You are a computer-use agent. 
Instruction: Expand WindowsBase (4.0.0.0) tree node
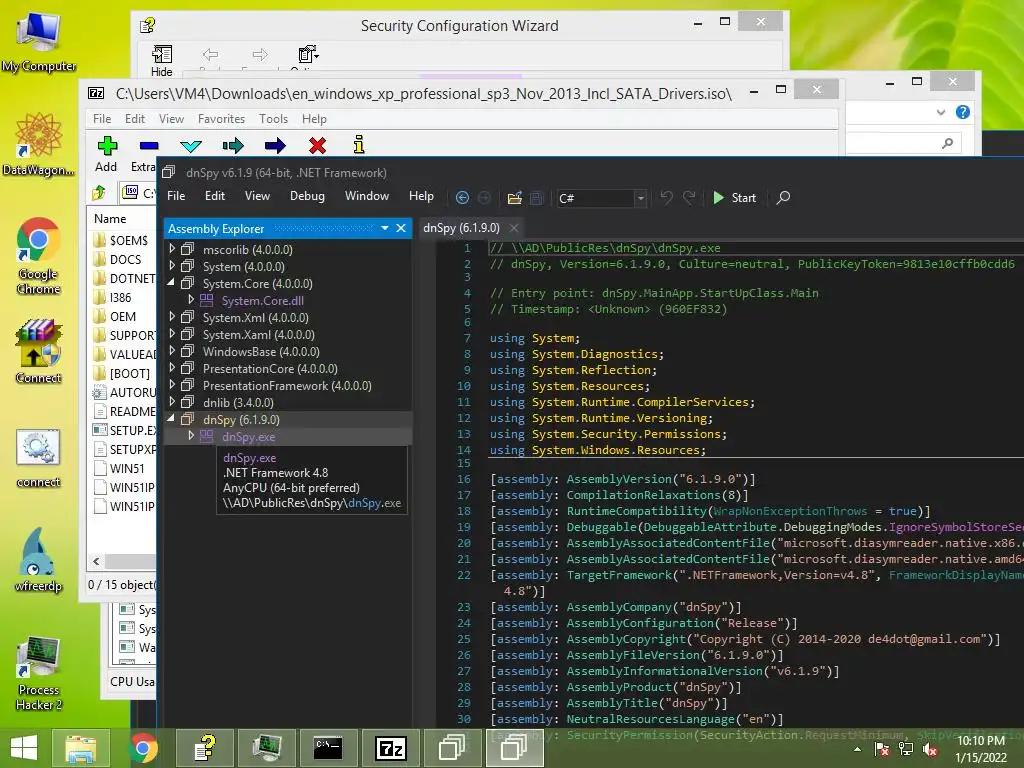click(172, 351)
